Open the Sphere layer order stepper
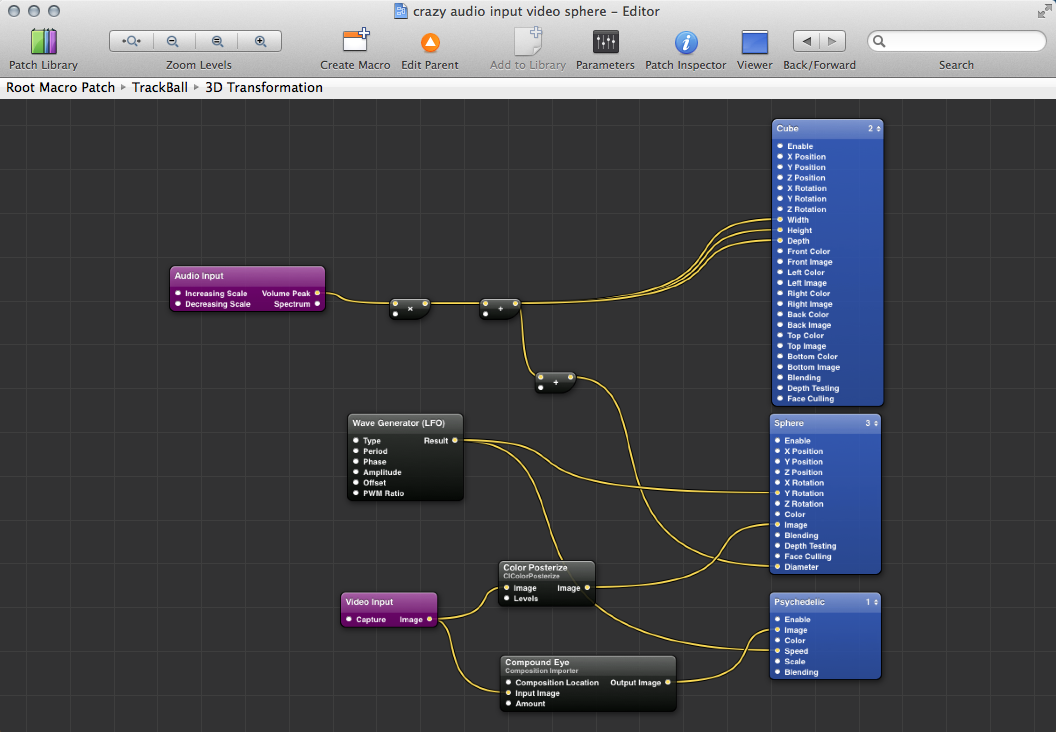 [871, 424]
